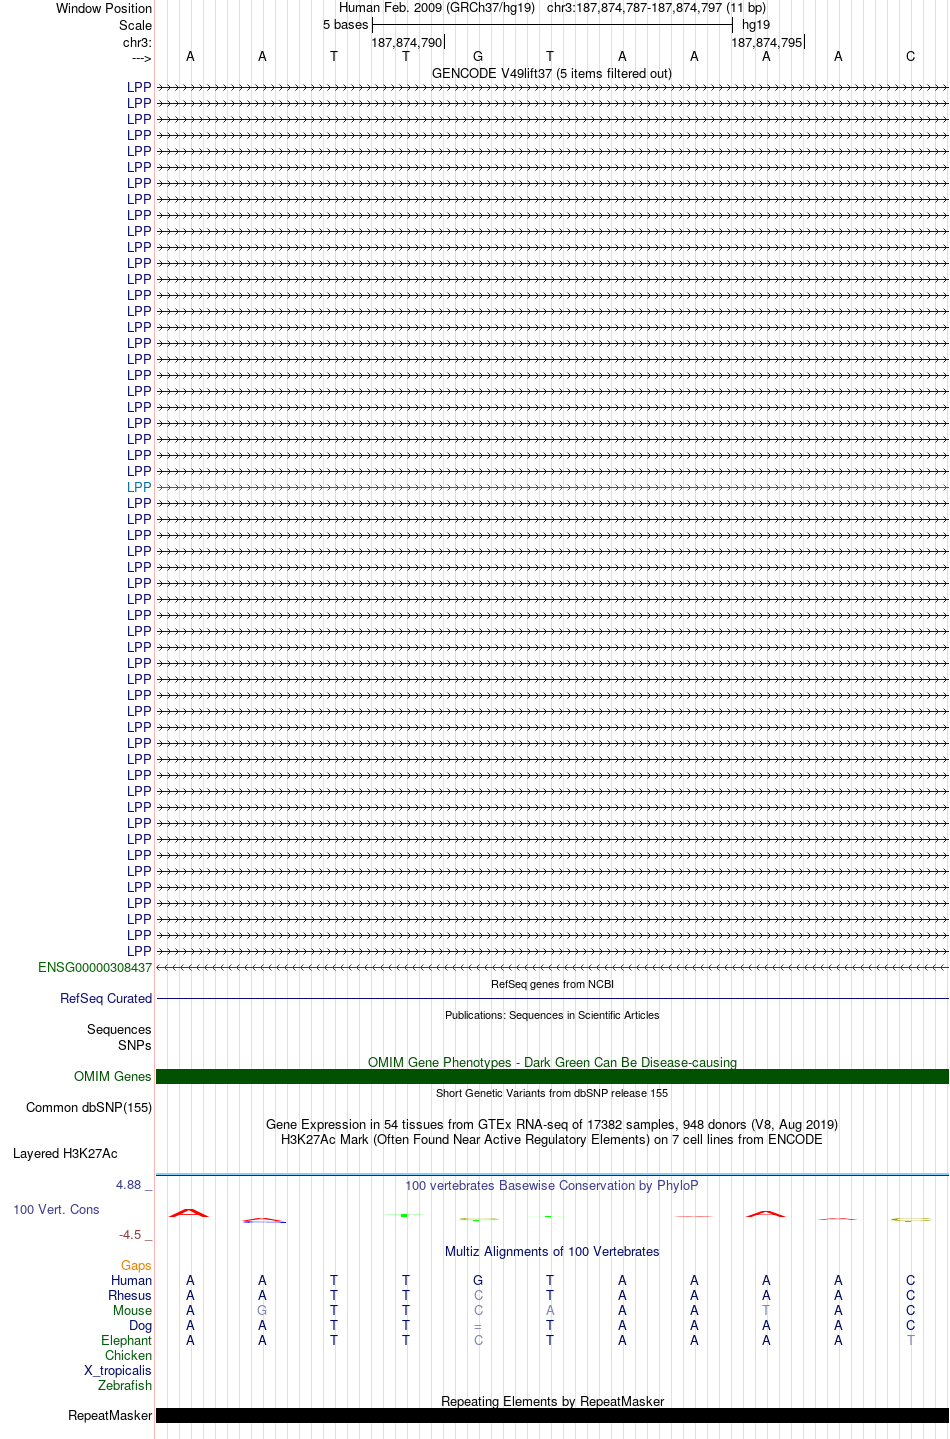
Task: Click the GENCODE V49lift37 track title
Action: click(x=552, y=73)
